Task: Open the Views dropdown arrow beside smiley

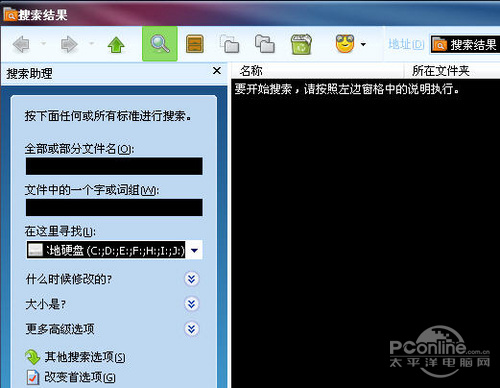Action: [x=363, y=44]
